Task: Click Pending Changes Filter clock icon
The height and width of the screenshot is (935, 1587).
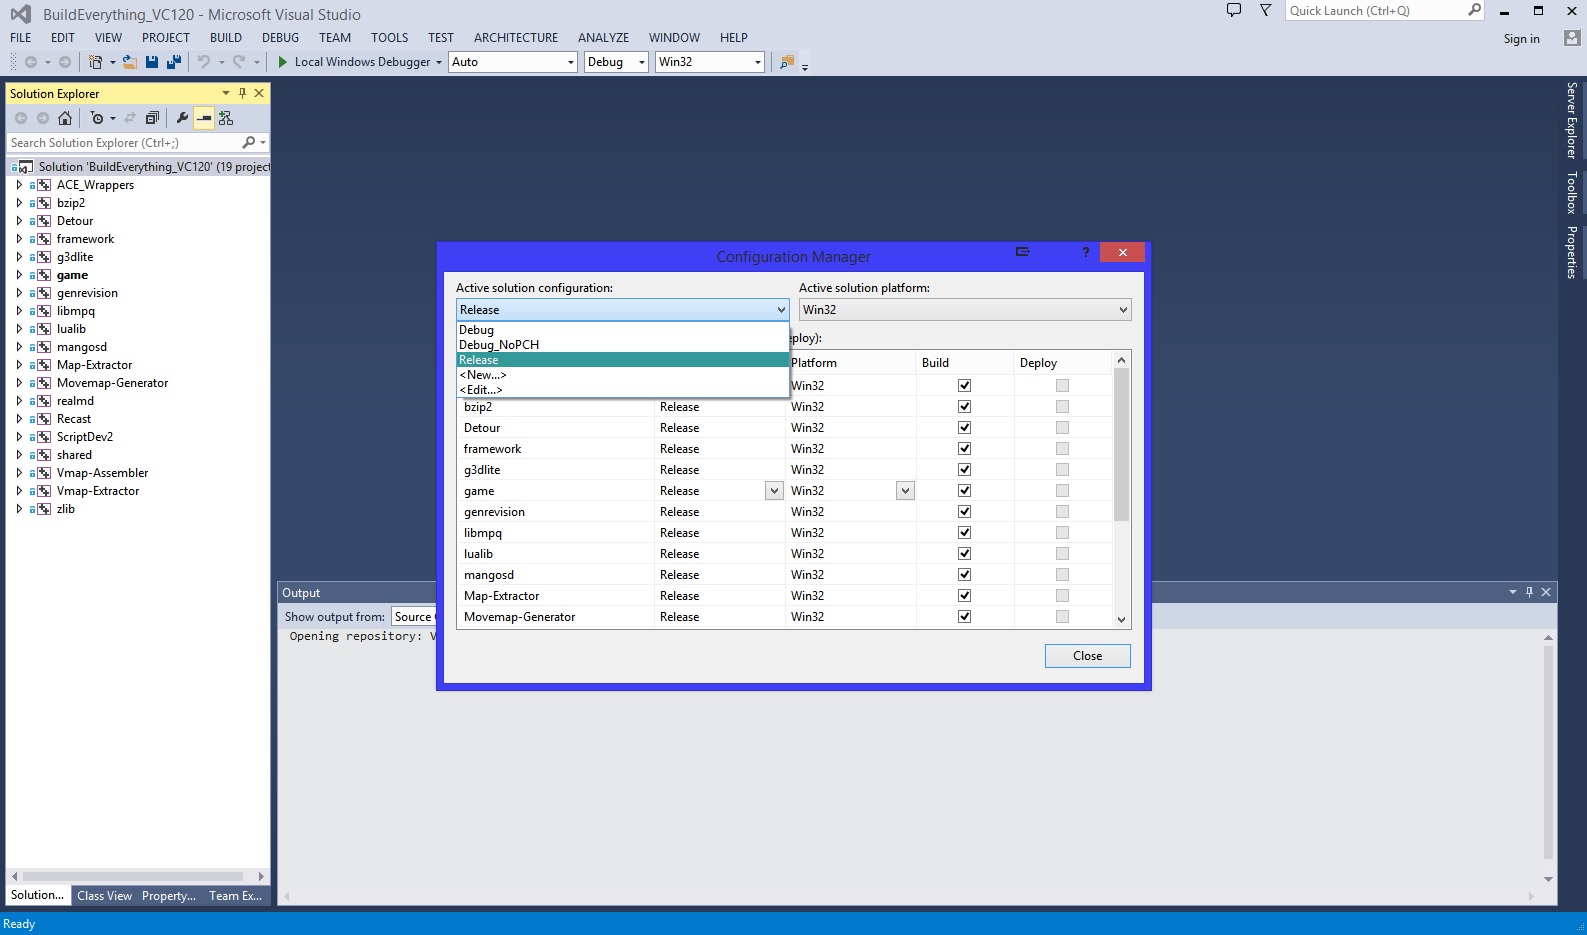Action: click(97, 118)
